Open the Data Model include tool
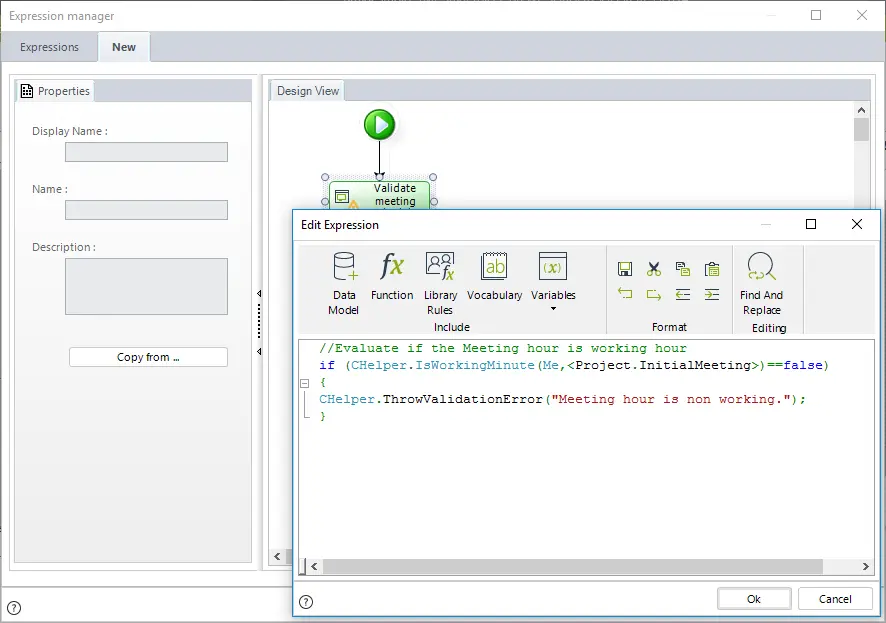 [344, 284]
